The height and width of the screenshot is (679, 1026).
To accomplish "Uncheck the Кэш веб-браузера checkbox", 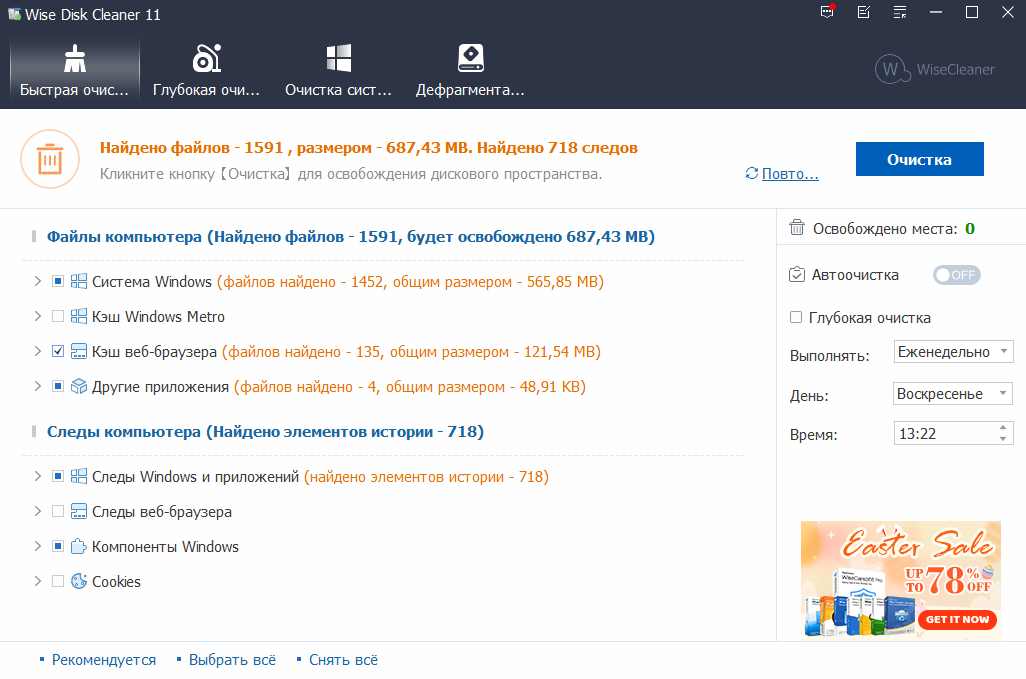I will pos(58,352).
